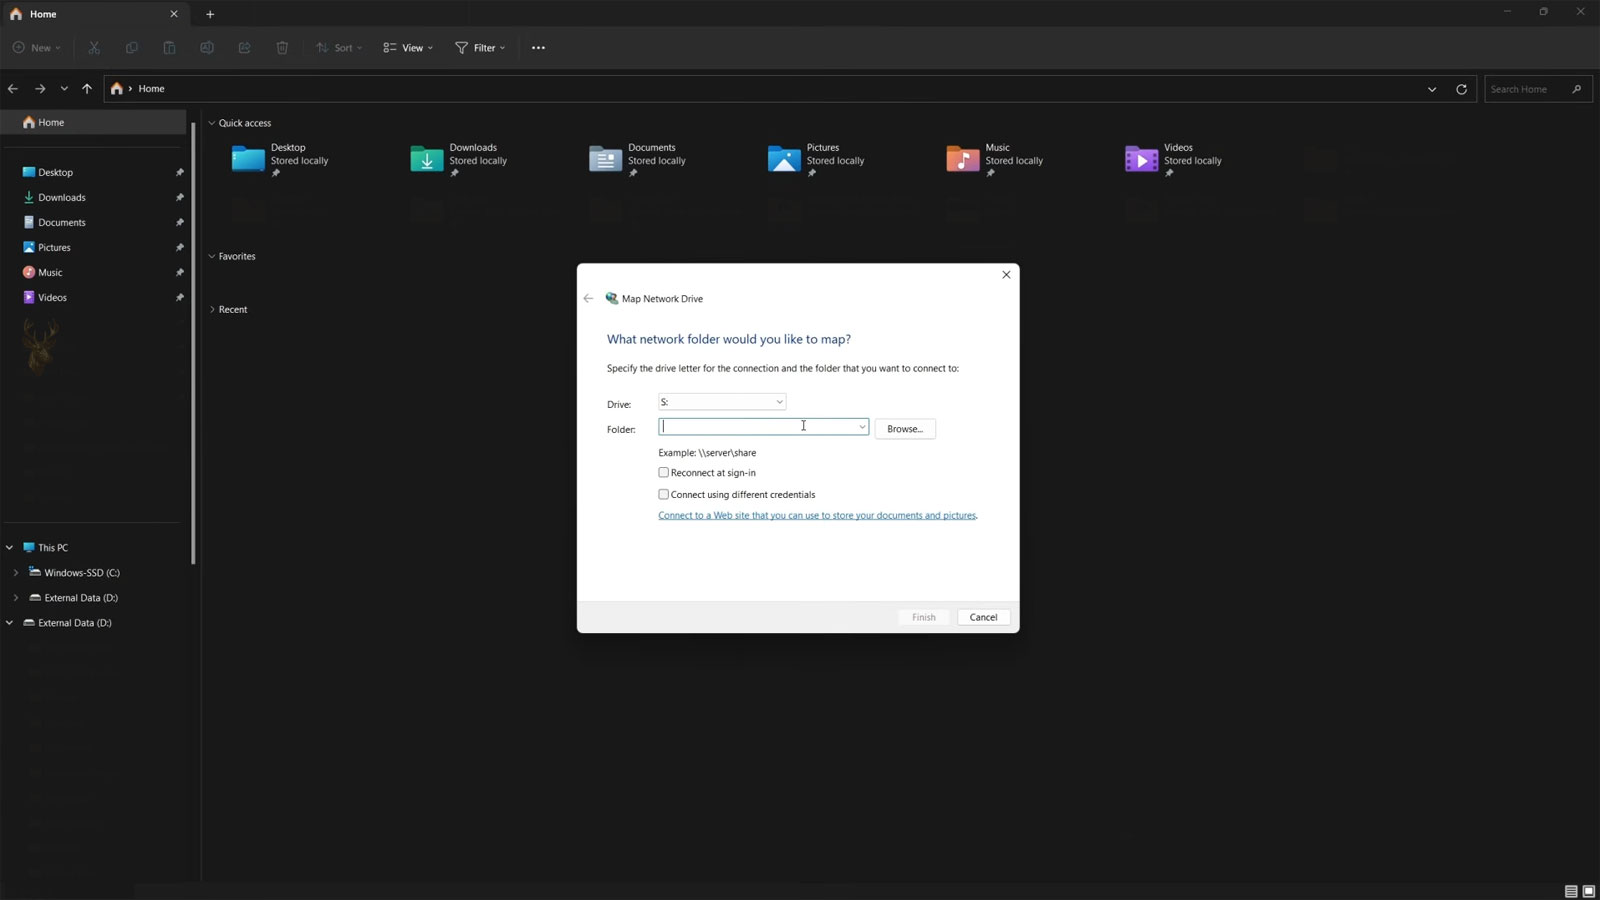
Task: Collapse This PC in navigation pane
Action: coord(10,548)
